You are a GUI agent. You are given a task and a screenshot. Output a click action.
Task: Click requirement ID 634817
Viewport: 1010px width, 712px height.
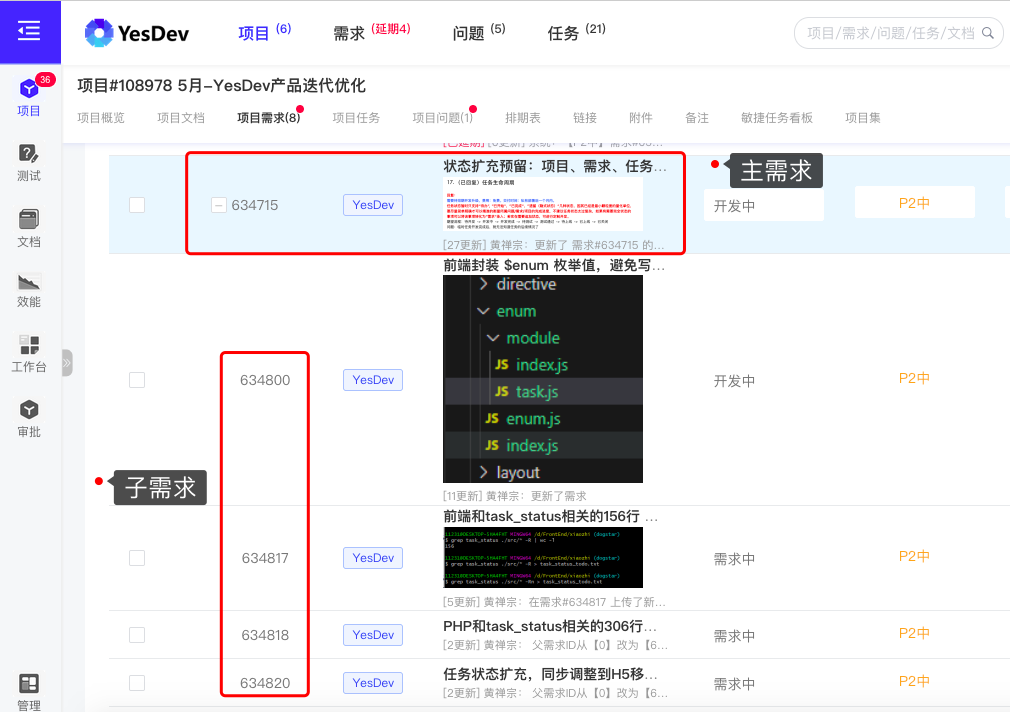point(265,558)
